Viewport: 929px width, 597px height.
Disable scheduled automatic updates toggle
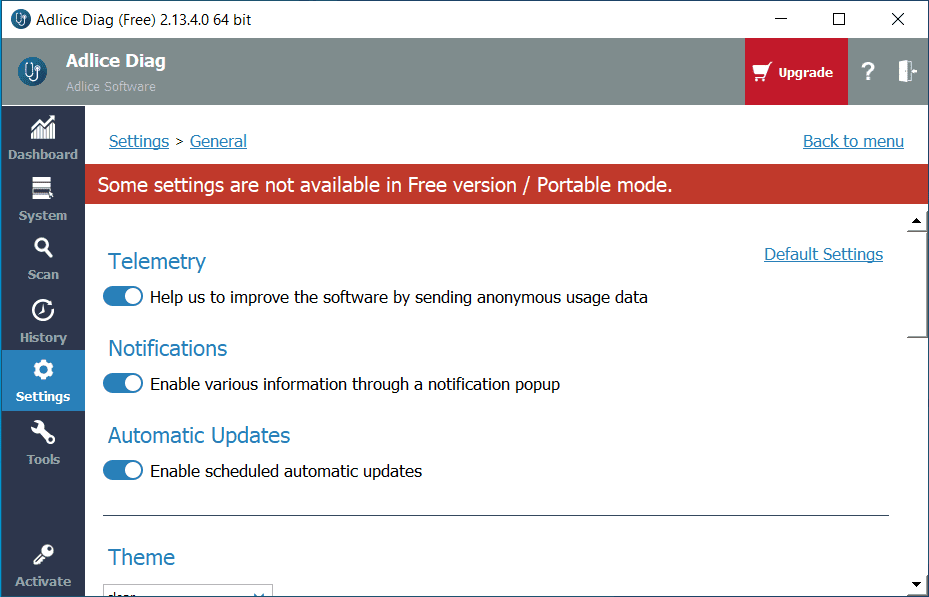[123, 470]
